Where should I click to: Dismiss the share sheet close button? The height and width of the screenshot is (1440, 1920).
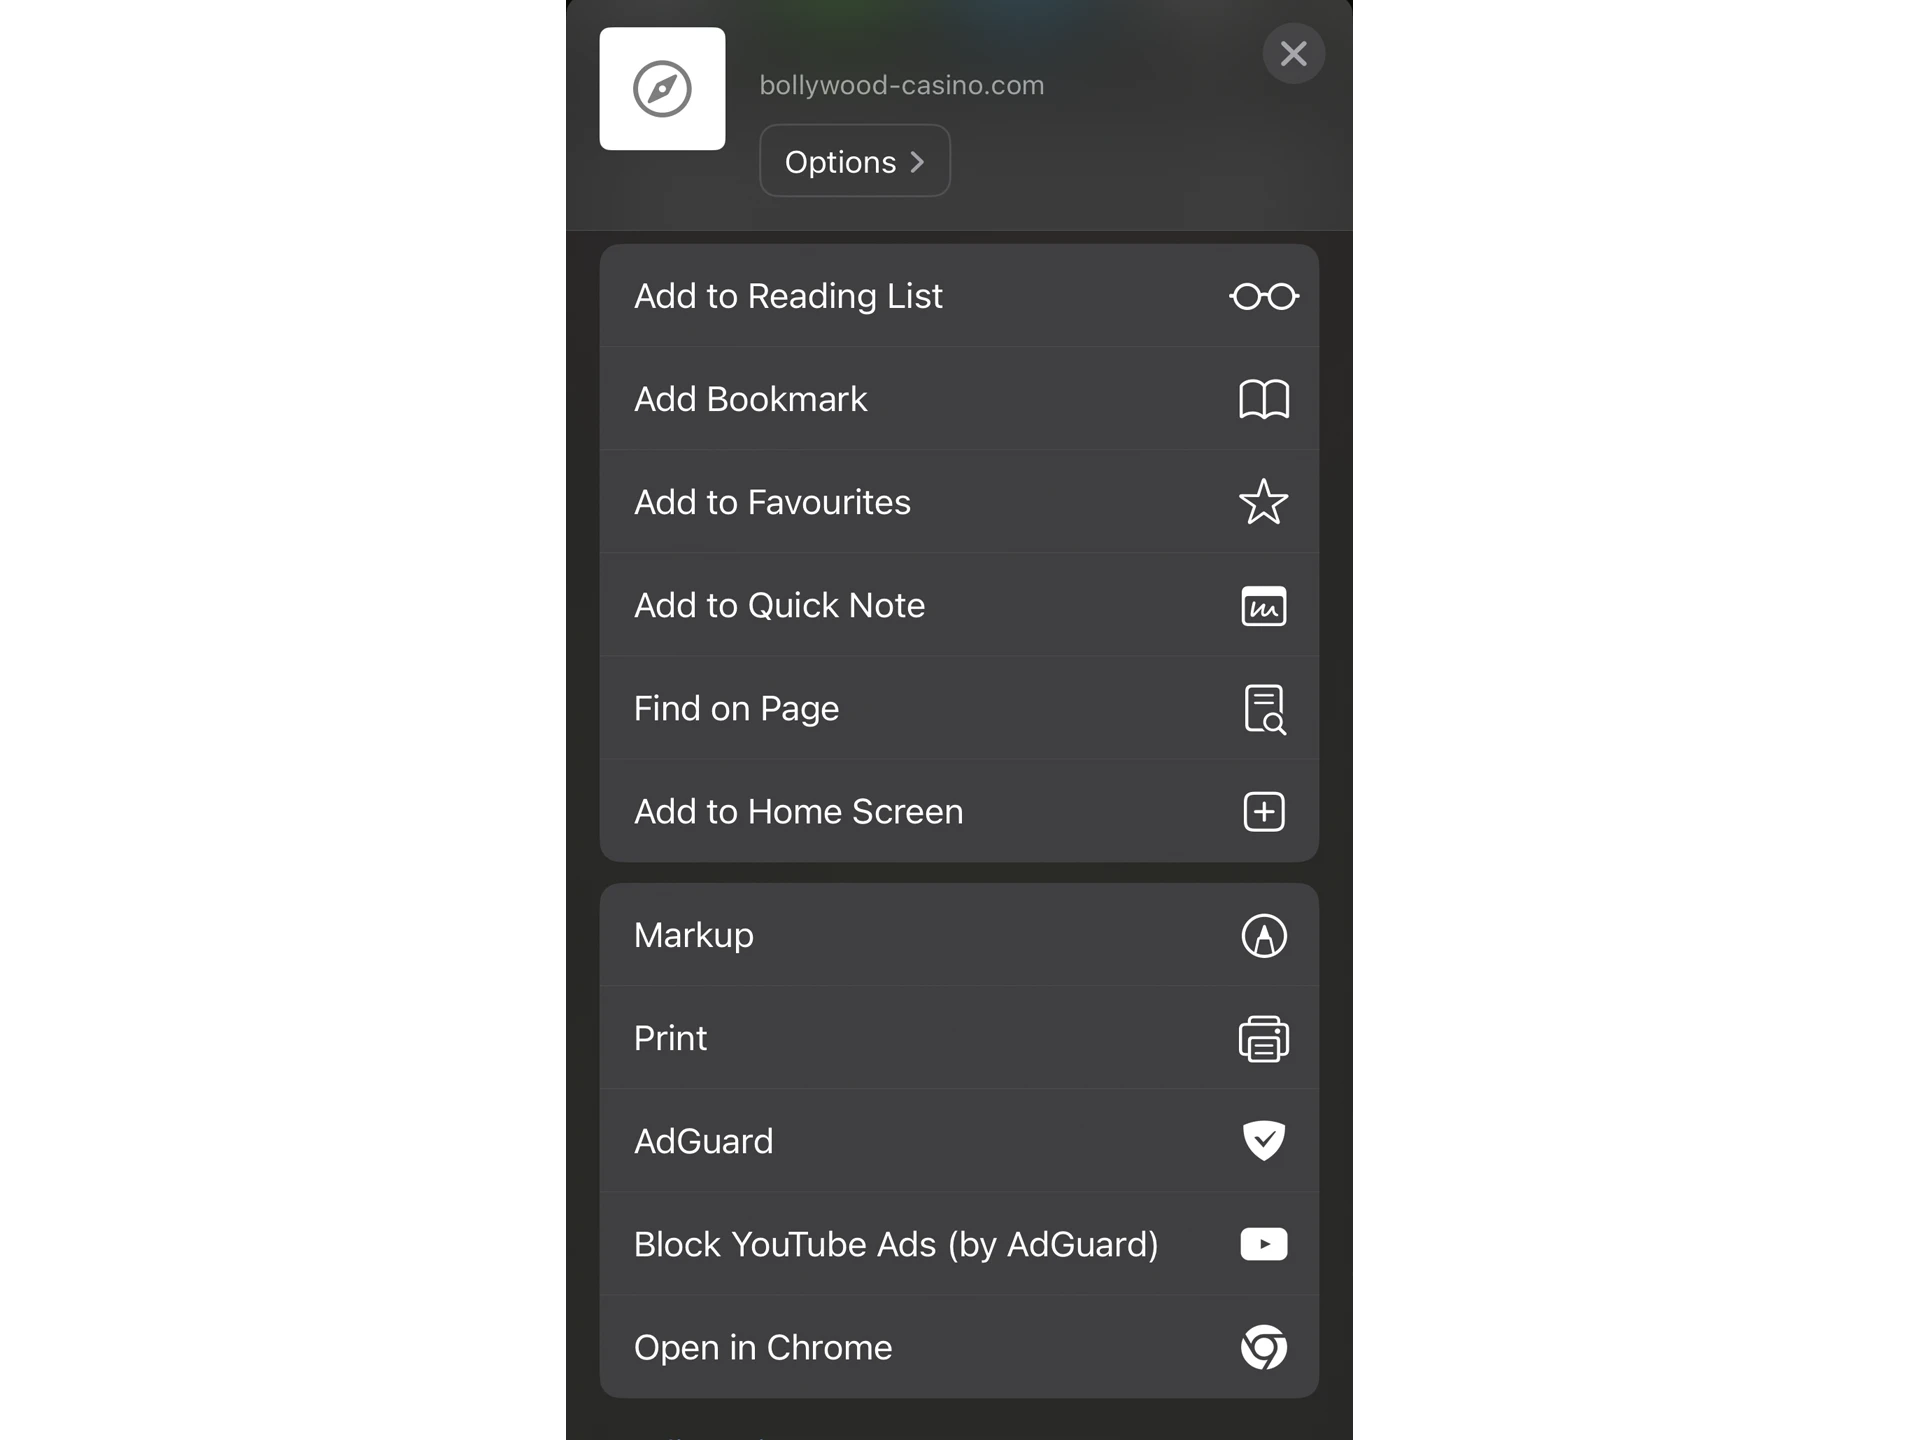pyautogui.click(x=1293, y=53)
